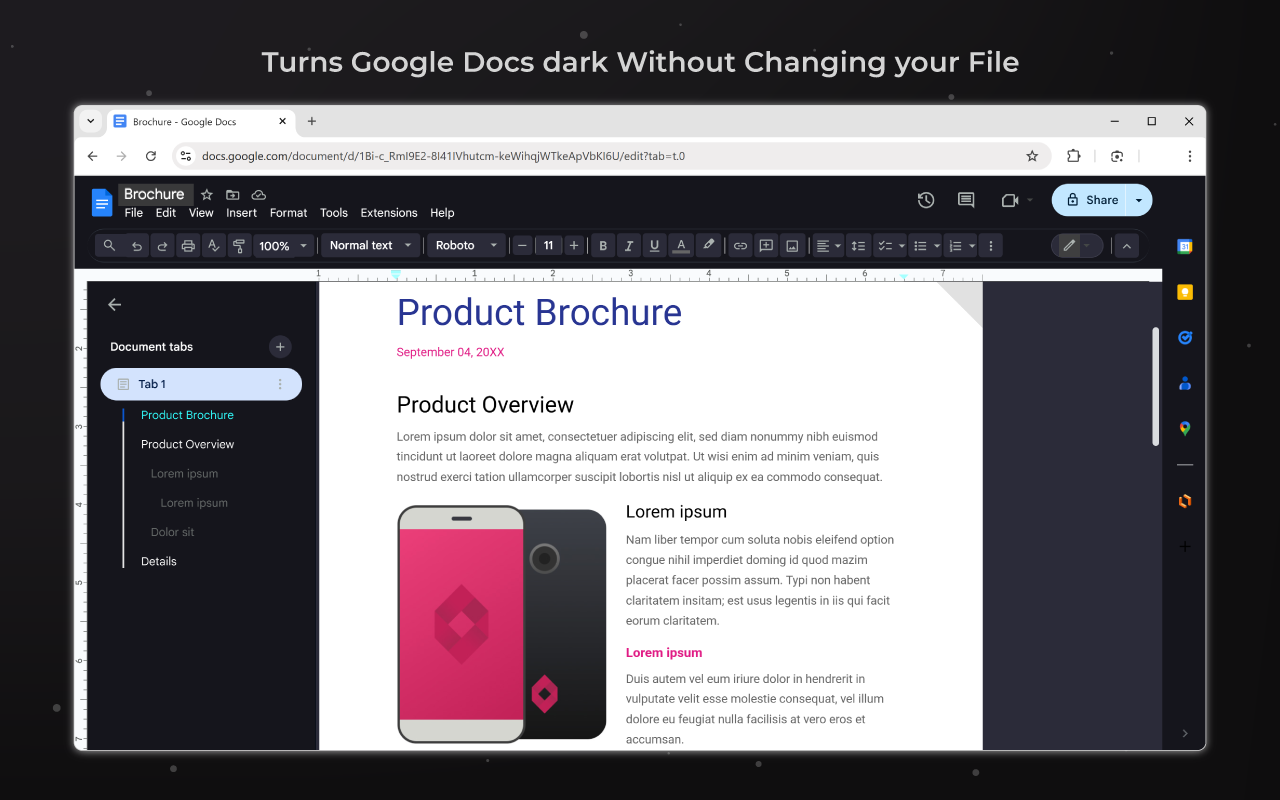Open the font size Normal text dropdown
Viewport: 1280px width, 800px height.
(x=370, y=245)
